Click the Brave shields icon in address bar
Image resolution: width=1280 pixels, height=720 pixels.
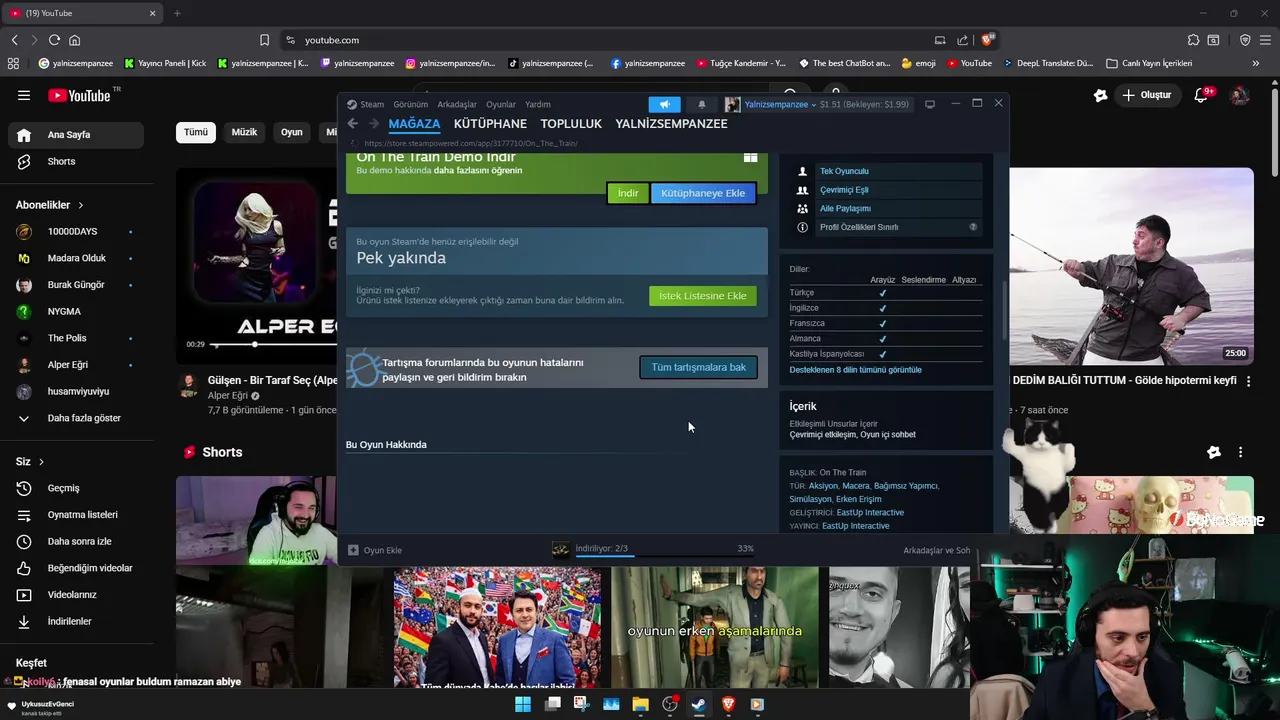[988, 40]
